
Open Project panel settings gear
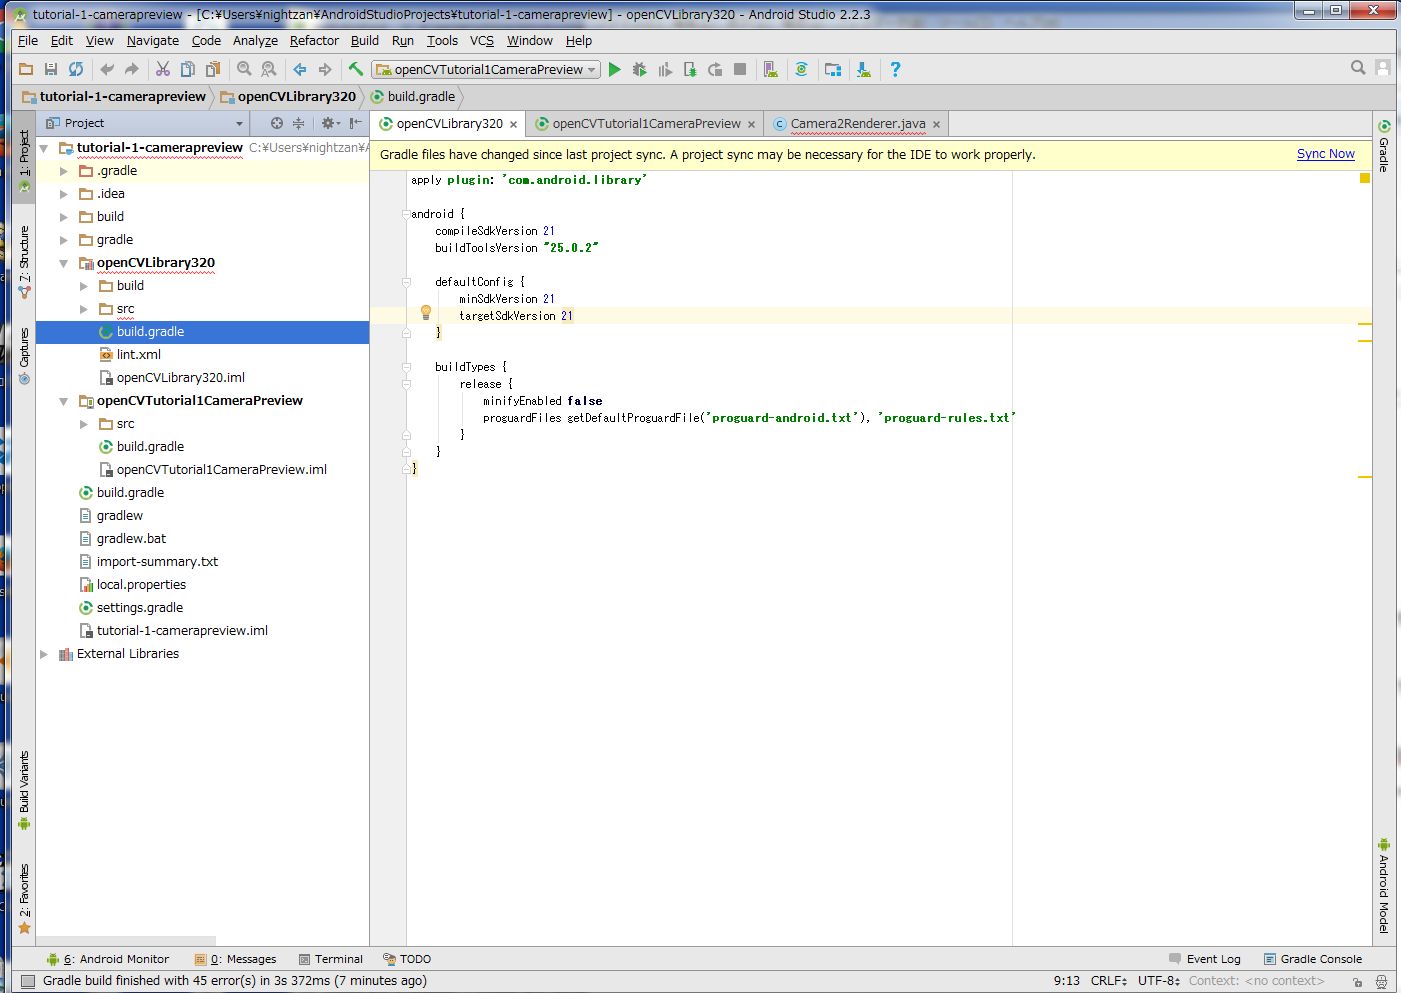tap(330, 123)
